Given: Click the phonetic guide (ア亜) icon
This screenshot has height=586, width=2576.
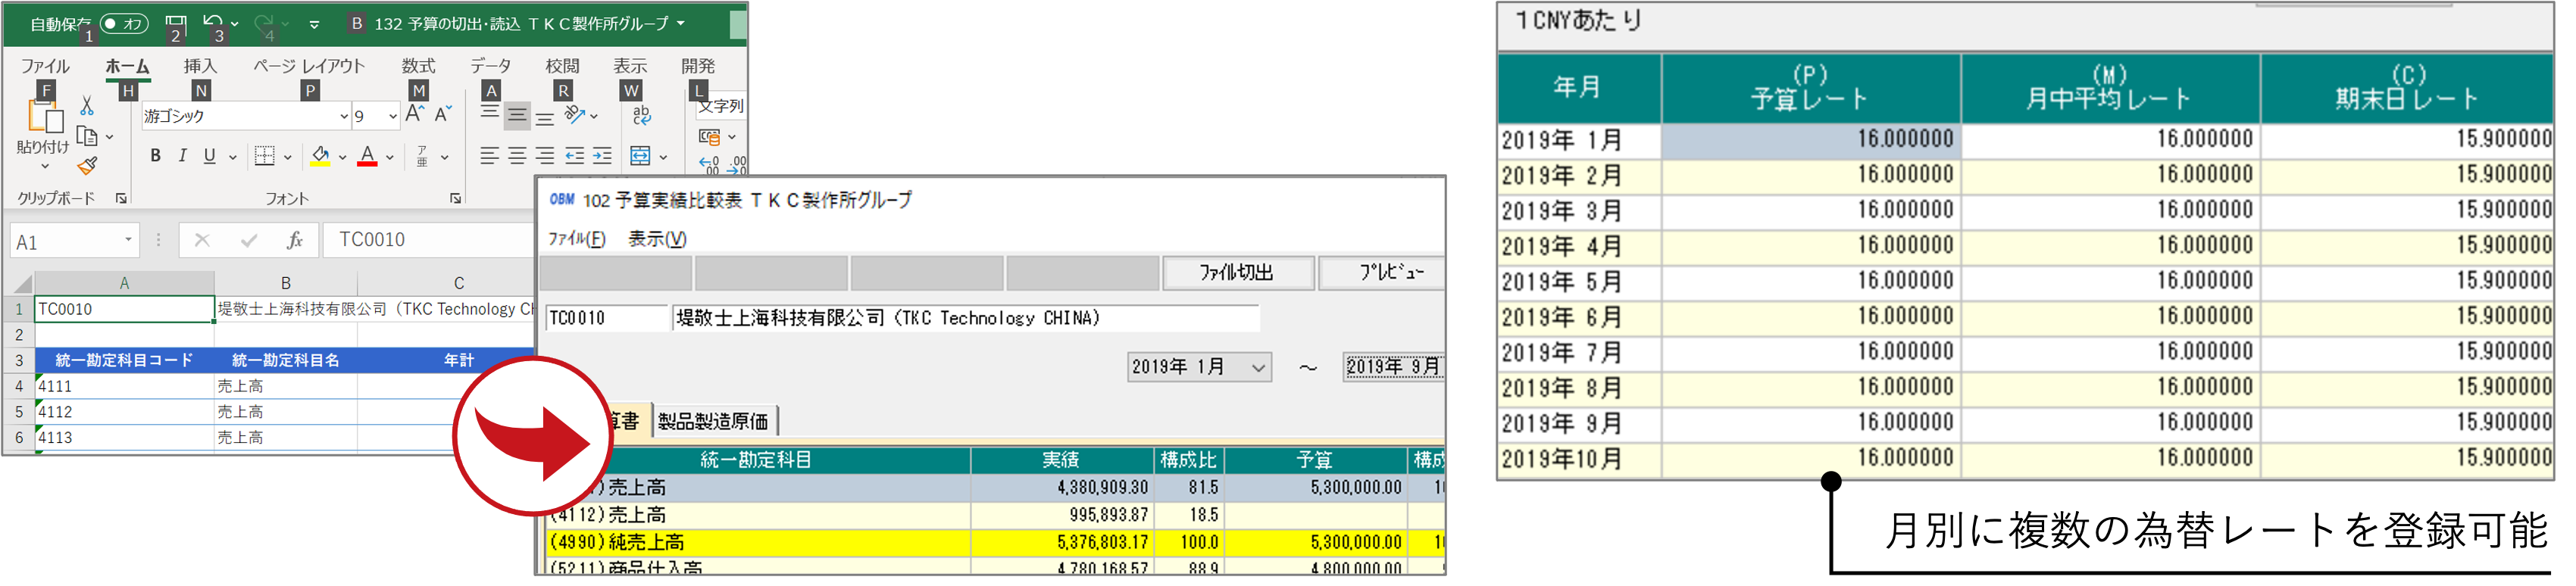Looking at the screenshot, I should click(422, 156).
